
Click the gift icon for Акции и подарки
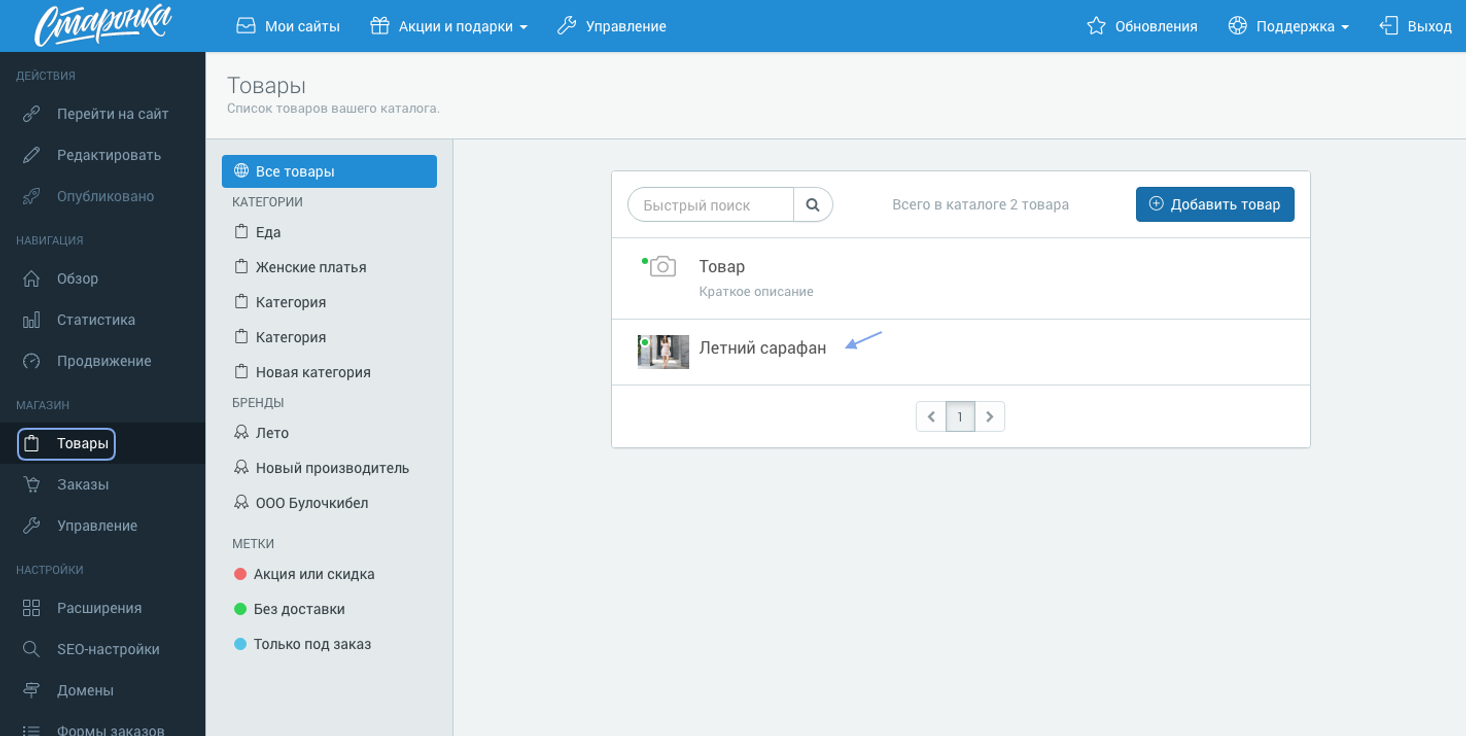pos(380,25)
